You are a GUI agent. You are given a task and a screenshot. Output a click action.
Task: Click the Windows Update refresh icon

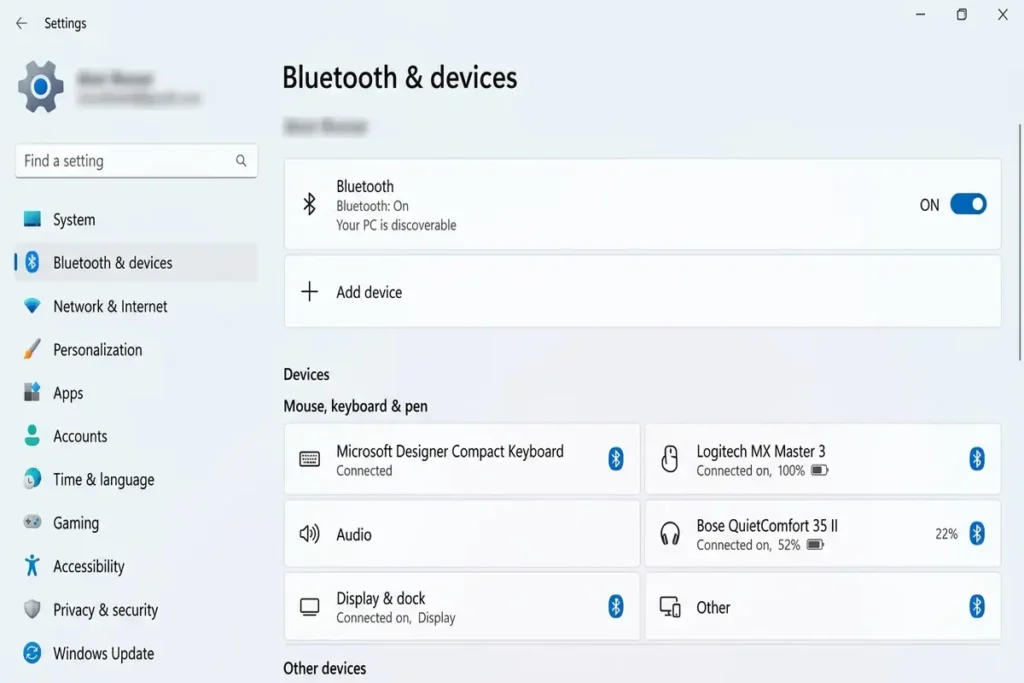tap(32, 652)
